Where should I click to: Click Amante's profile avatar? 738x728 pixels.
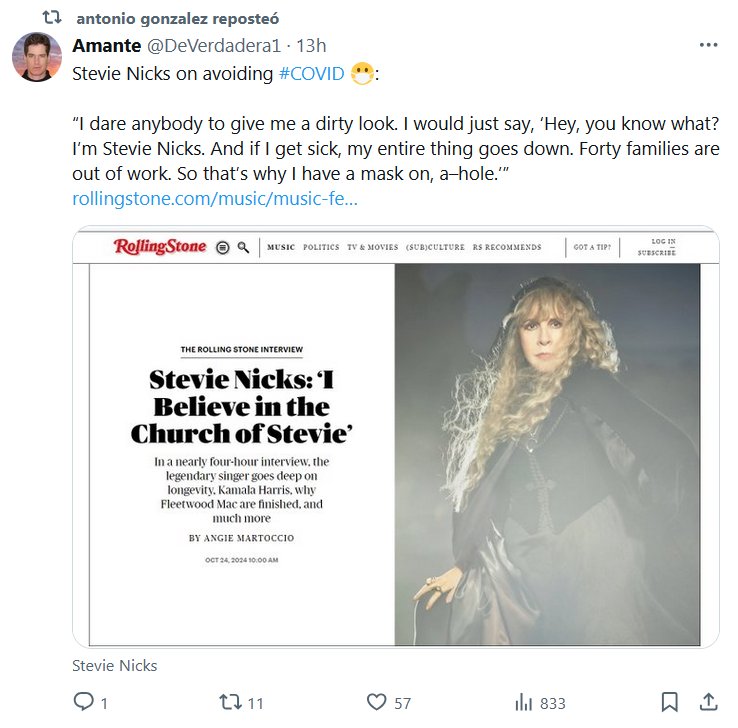coord(37,57)
